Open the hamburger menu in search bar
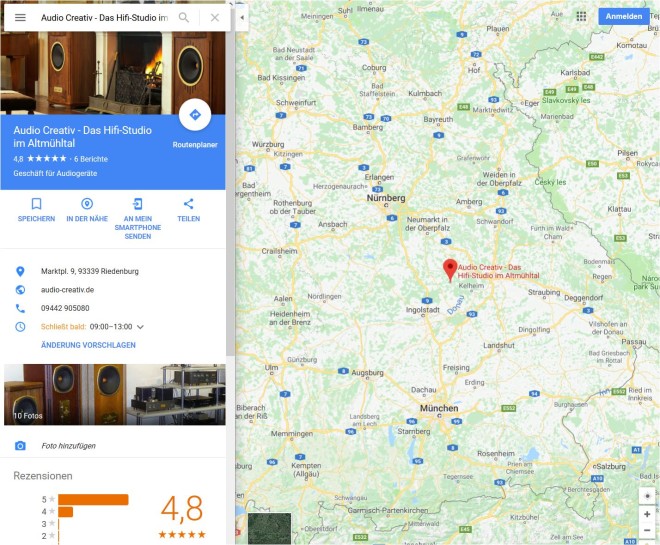The width and height of the screenshot is (660, 545). point(20,17)
